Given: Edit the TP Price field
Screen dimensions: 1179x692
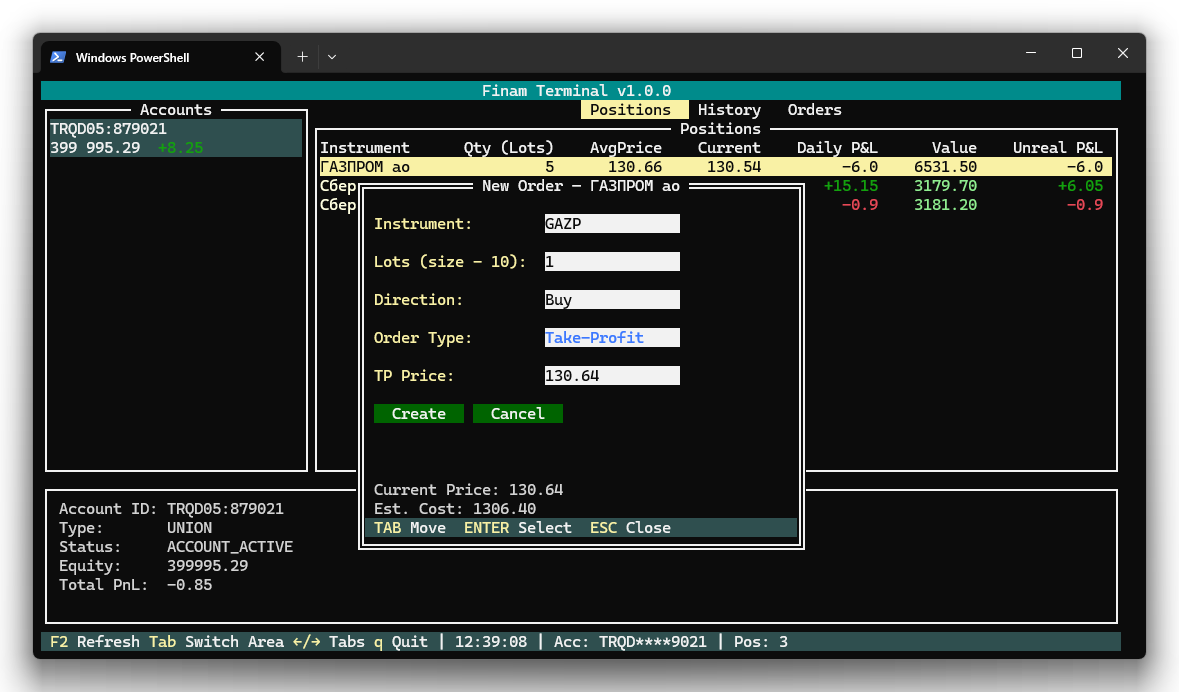Looking at the screenshot, I should [611, 376].
